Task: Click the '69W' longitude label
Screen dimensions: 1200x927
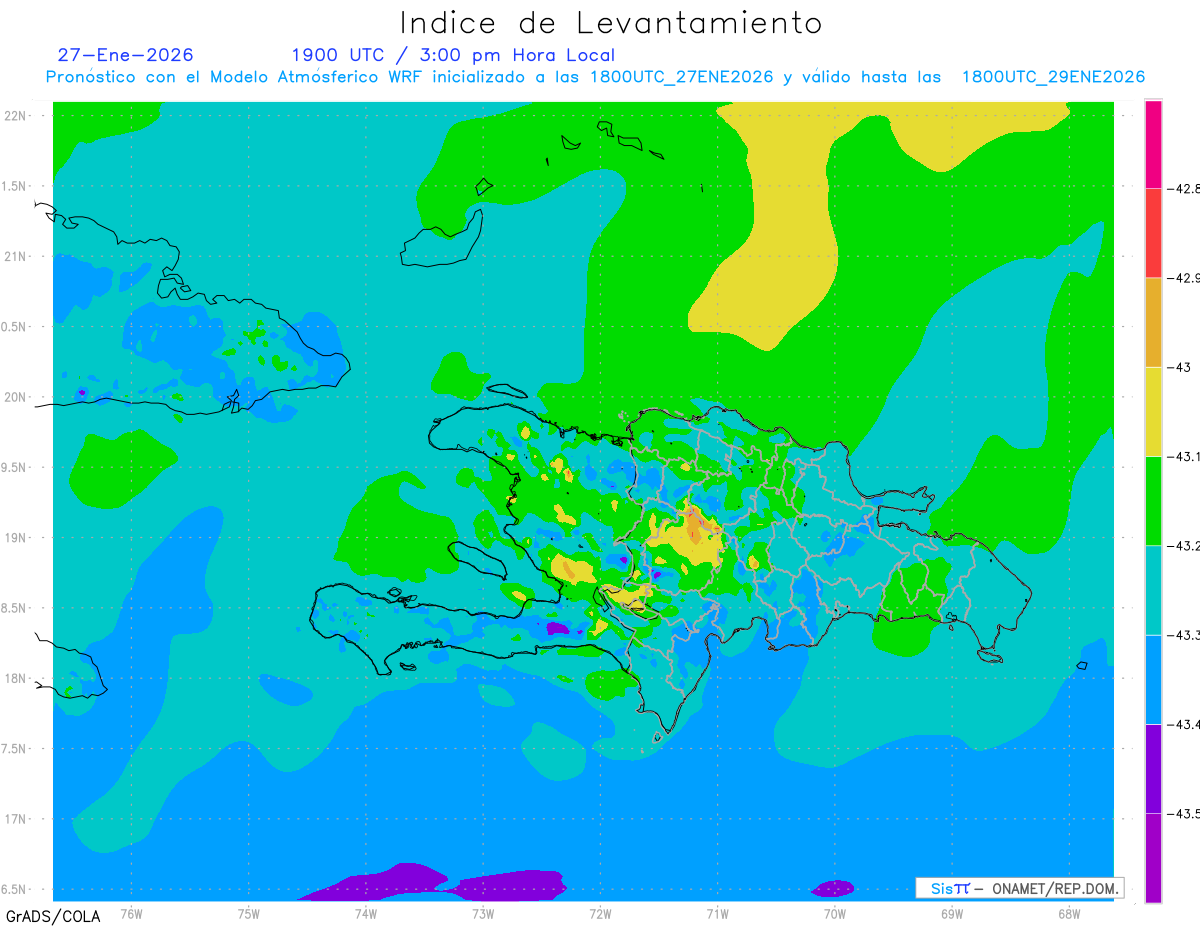Action: point(951,912)
